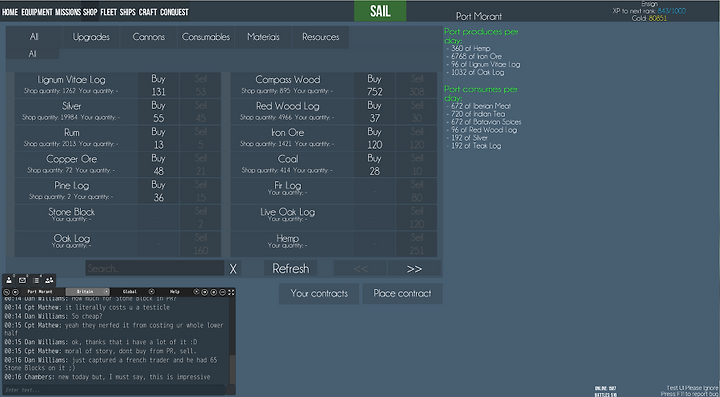
Task: Open the SHOP menu
Action: pos(90,12)
